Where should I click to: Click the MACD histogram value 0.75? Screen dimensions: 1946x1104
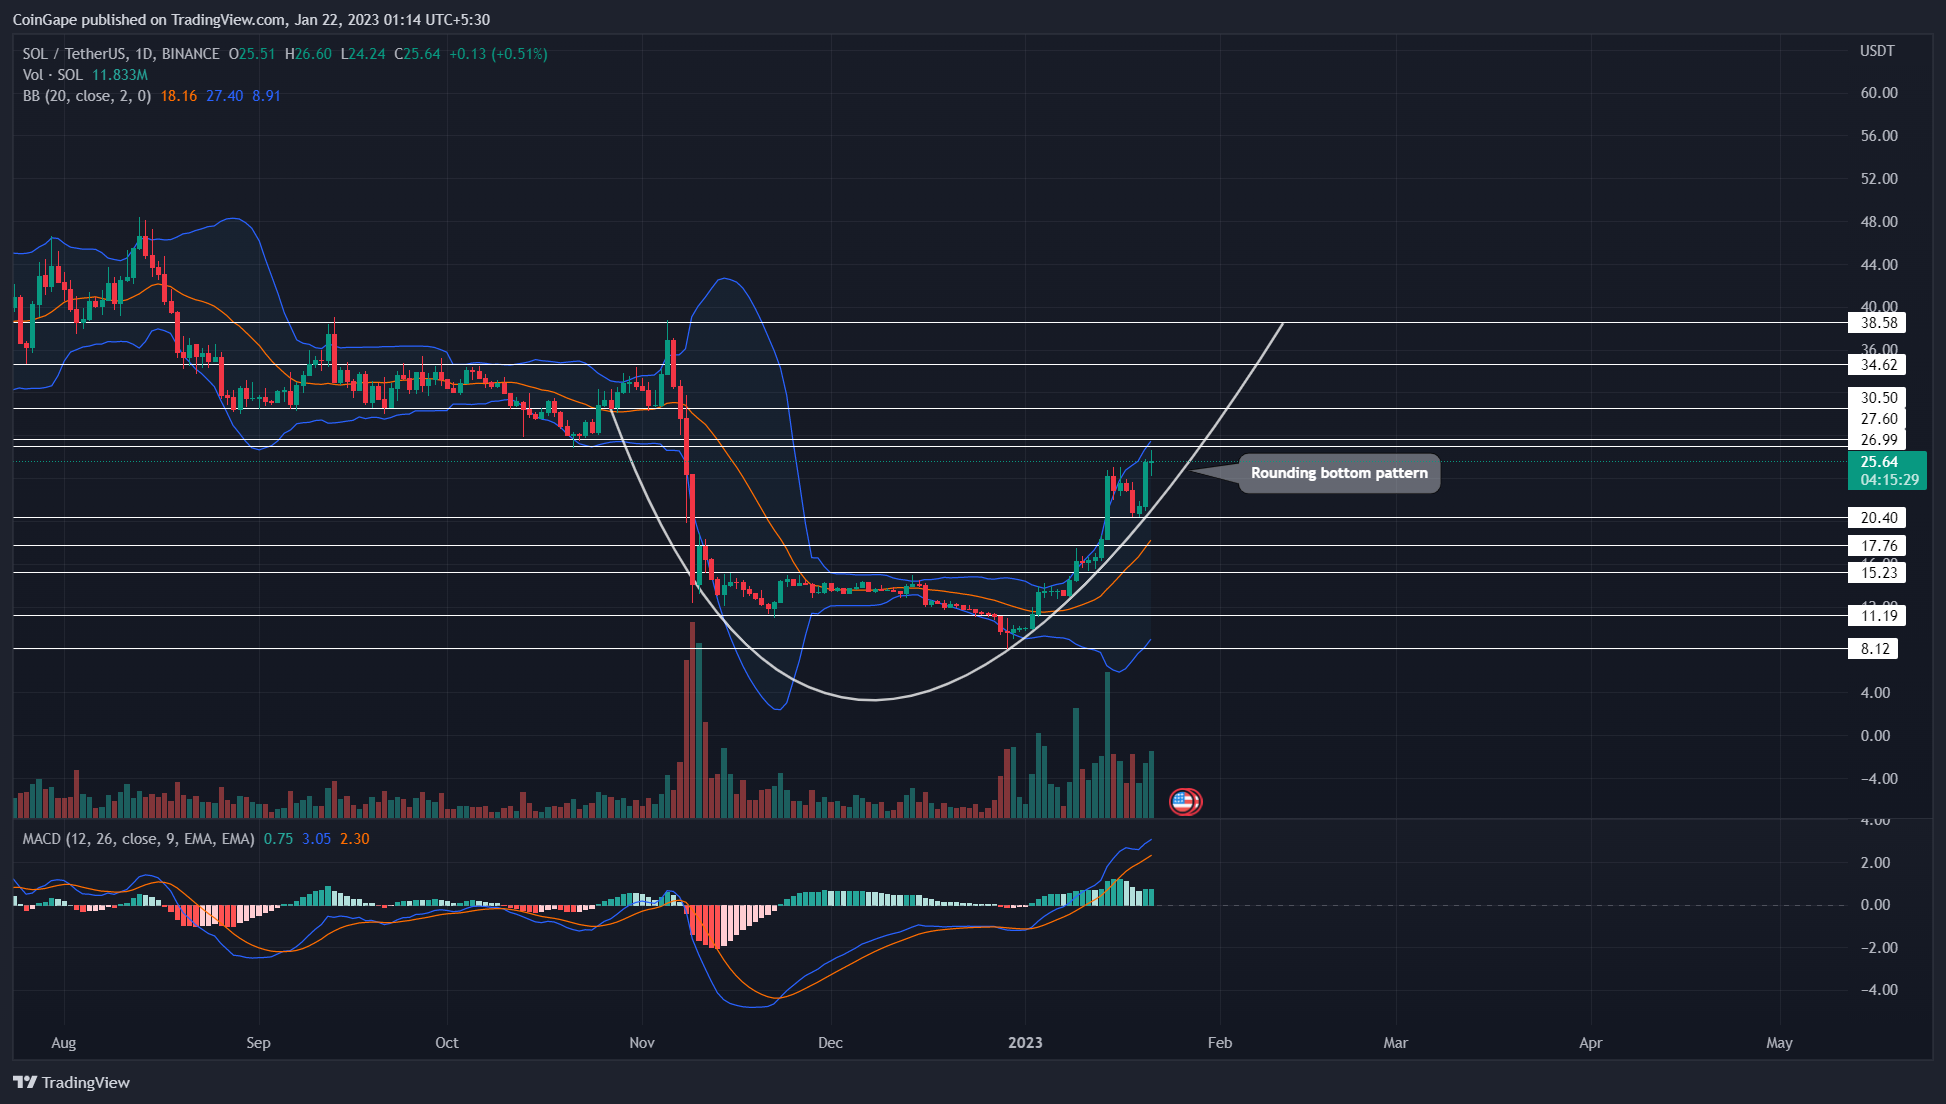279,839
